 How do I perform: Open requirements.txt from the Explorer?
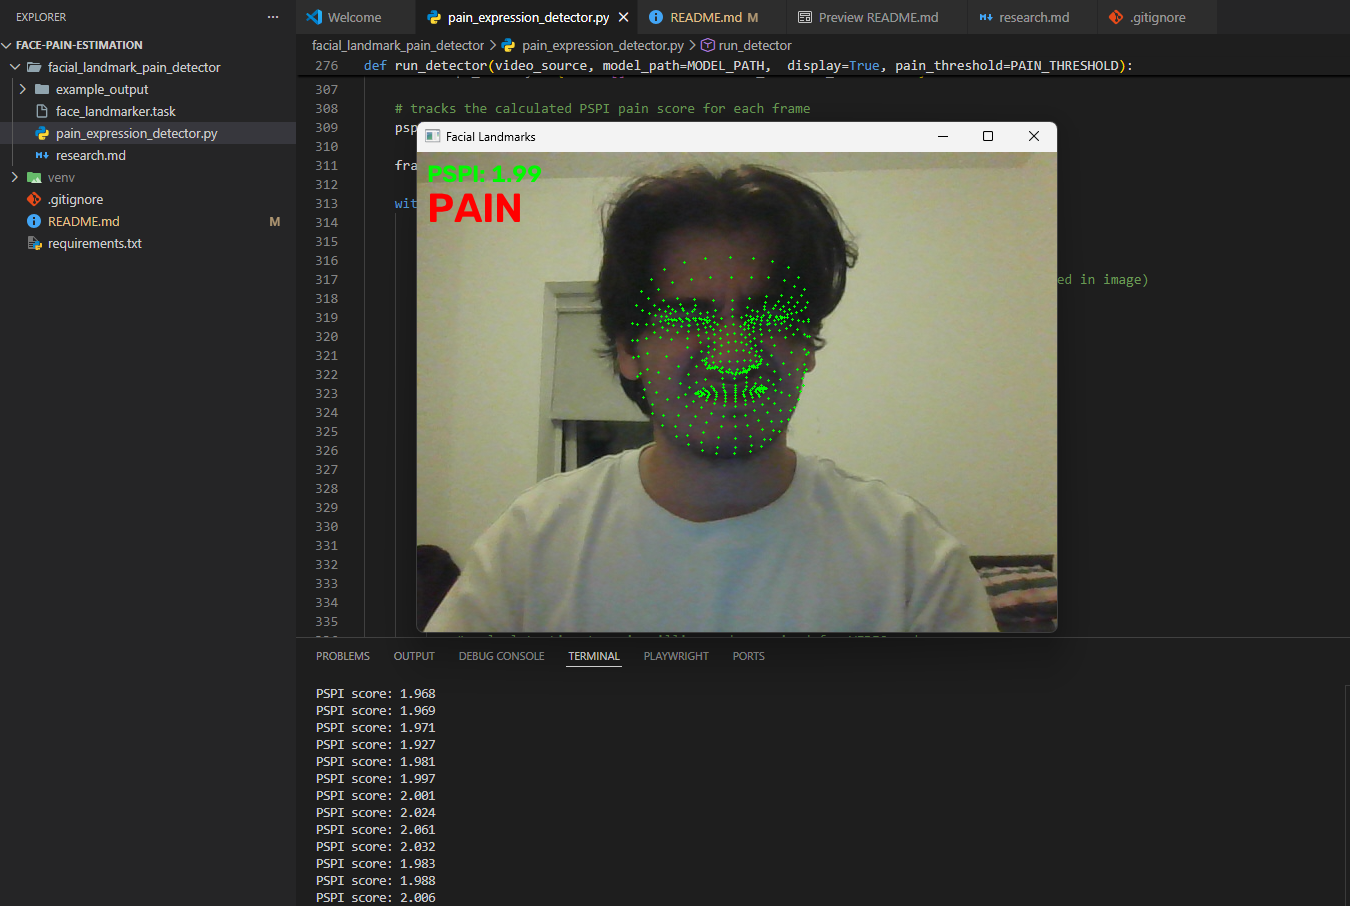(x=95, y=243)
